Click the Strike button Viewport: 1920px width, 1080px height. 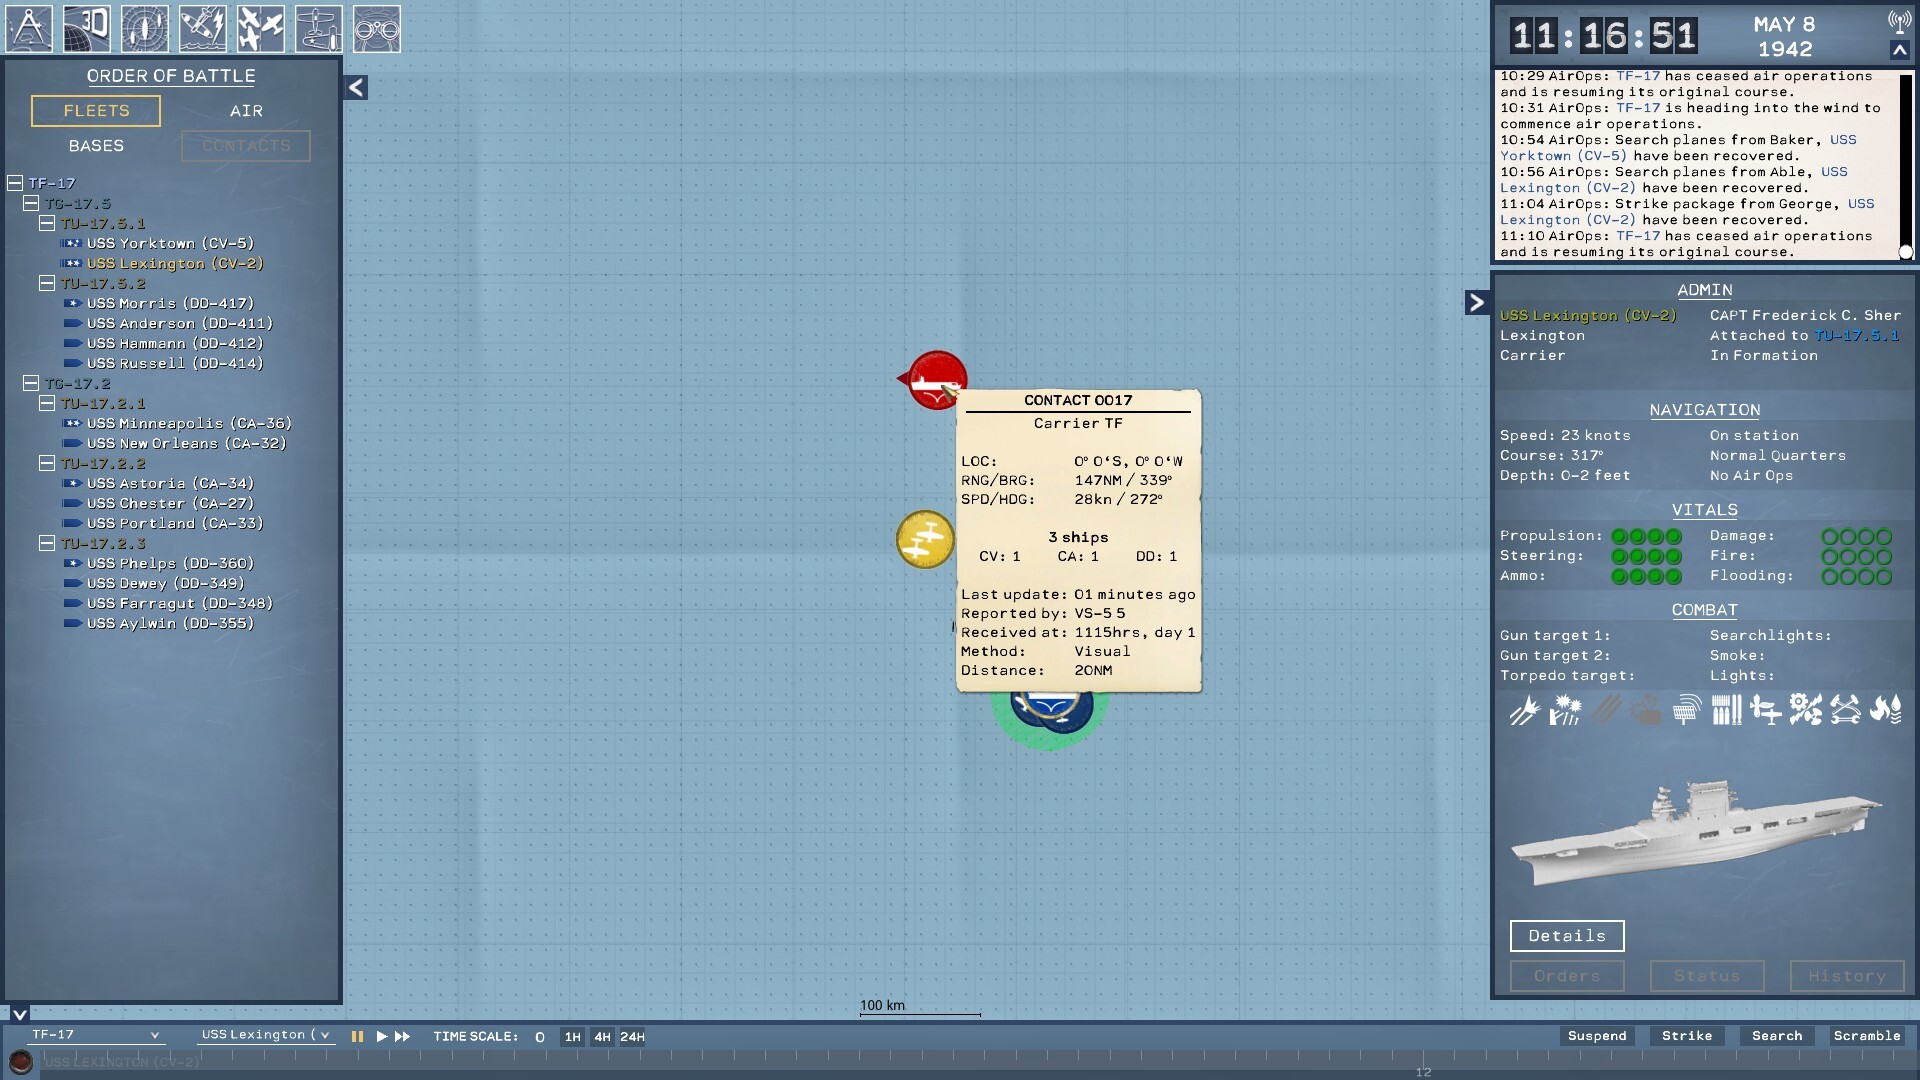1687,1036
